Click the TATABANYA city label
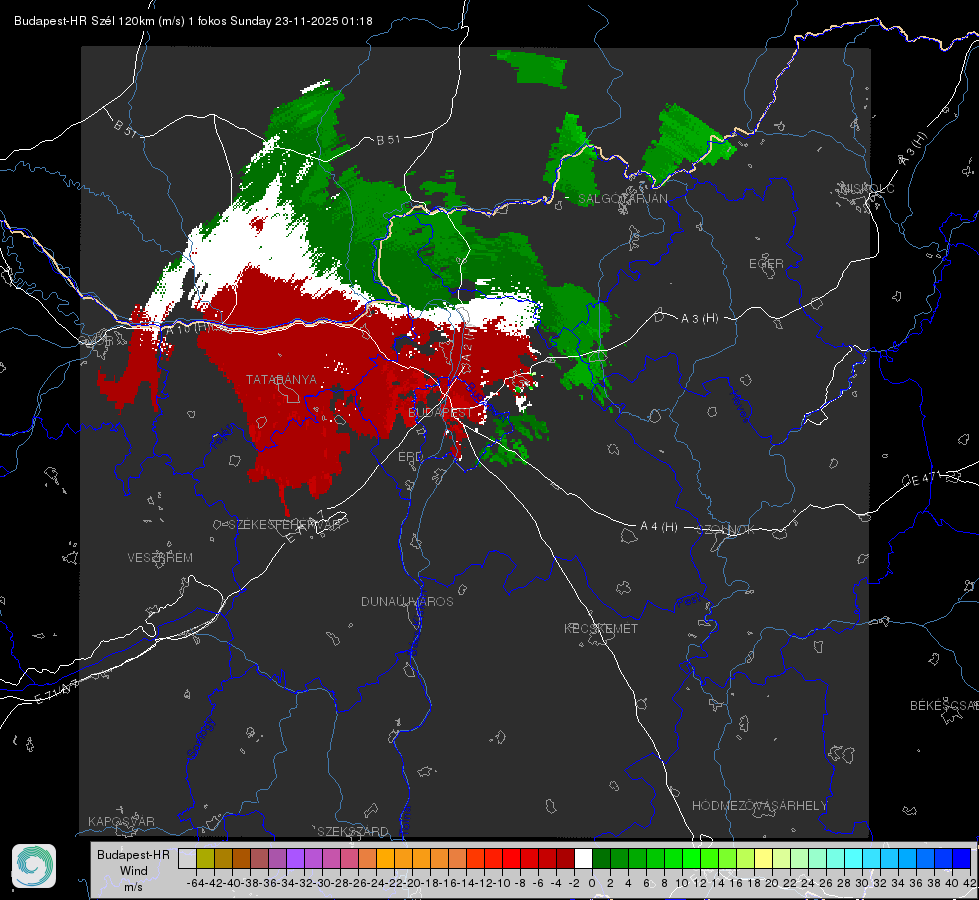Image resolution: width=979 pixels, height=900 pixels. pyautogui.click(x=281, y=379)
